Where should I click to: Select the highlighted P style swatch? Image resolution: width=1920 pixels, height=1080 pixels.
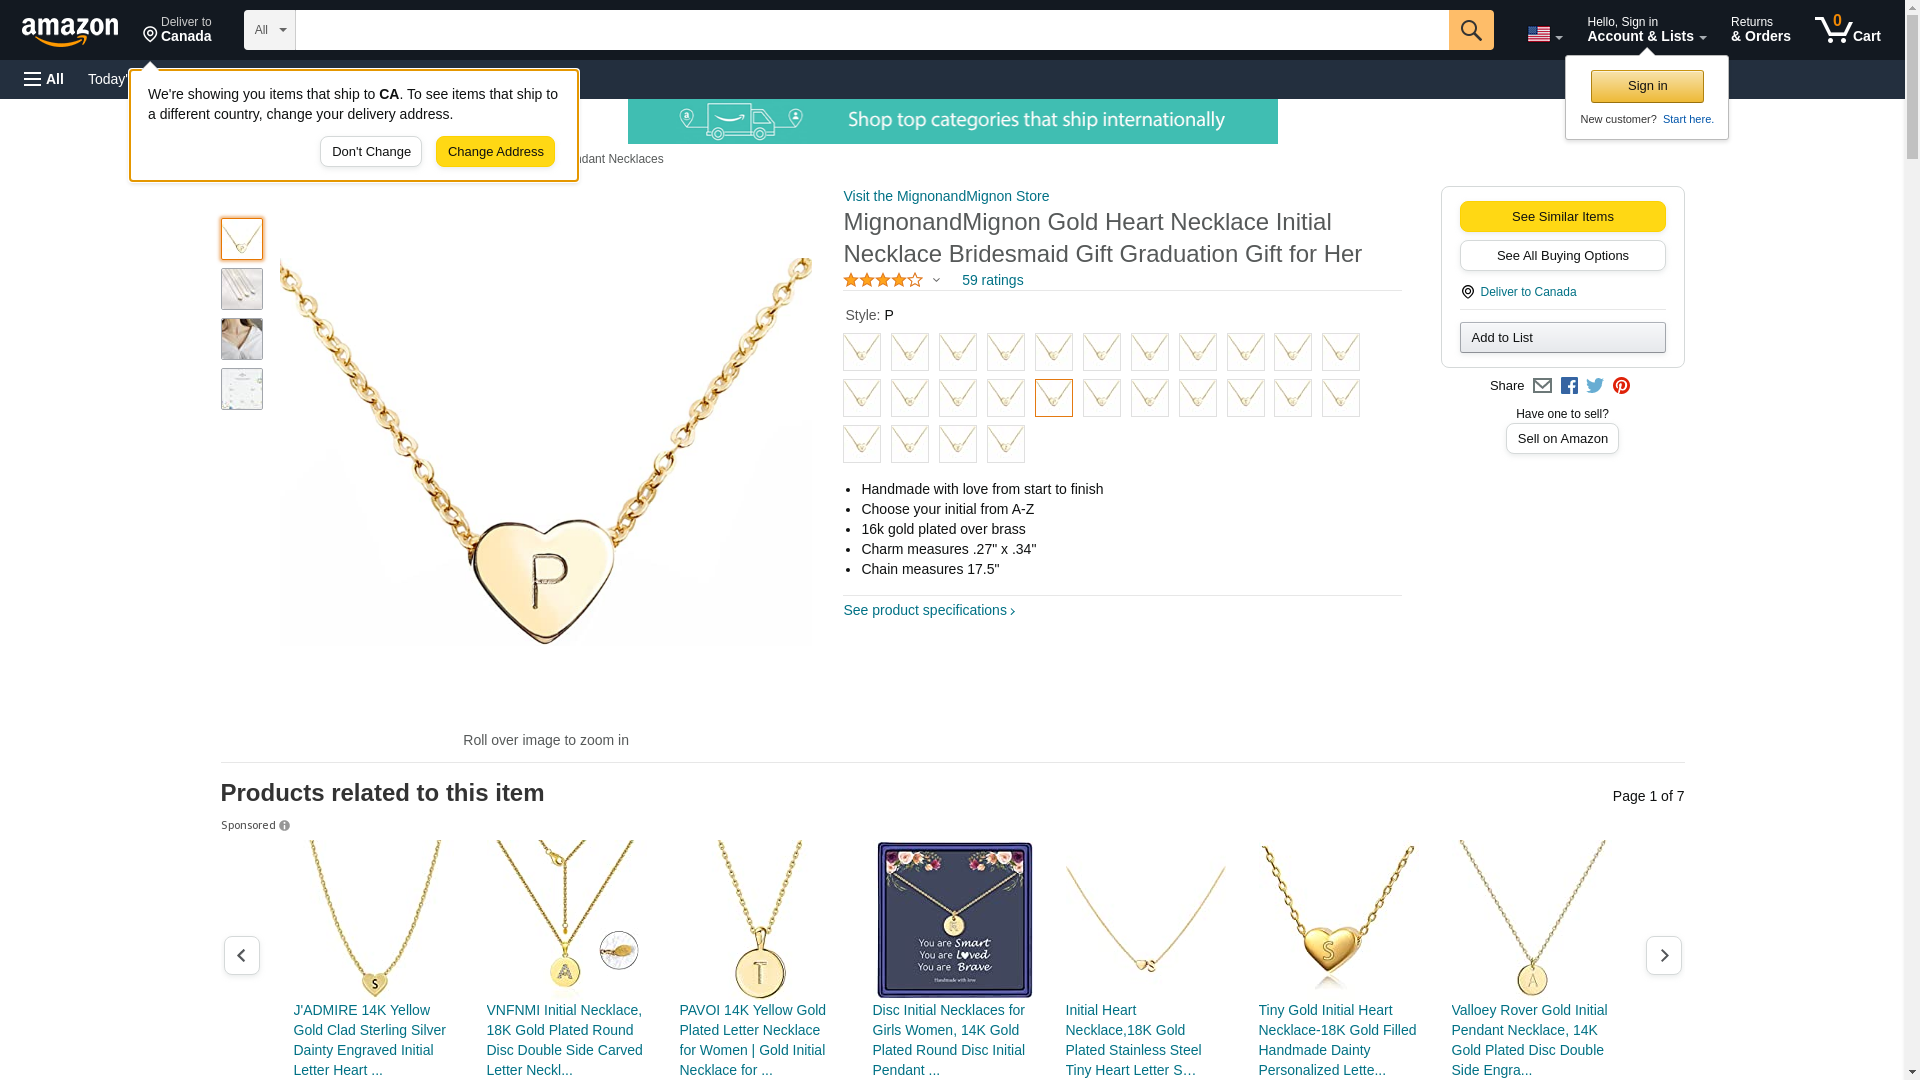[x=1053, y=398]
